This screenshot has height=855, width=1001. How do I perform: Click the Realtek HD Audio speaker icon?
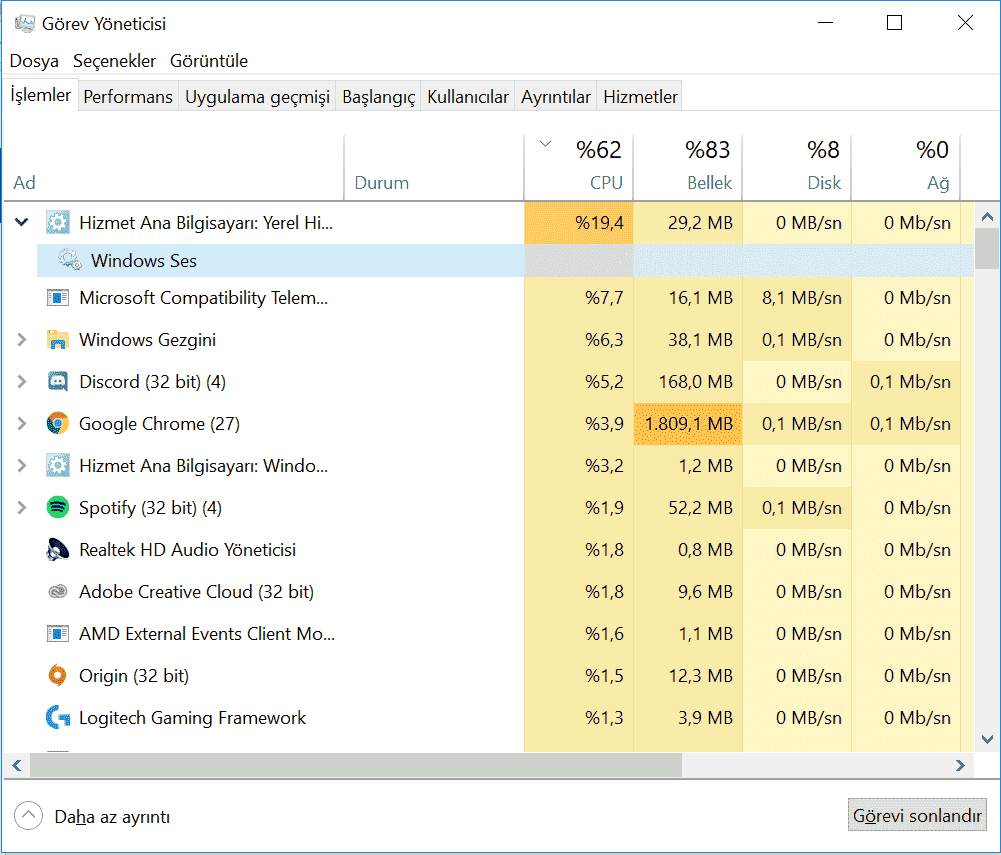point(57,550)
